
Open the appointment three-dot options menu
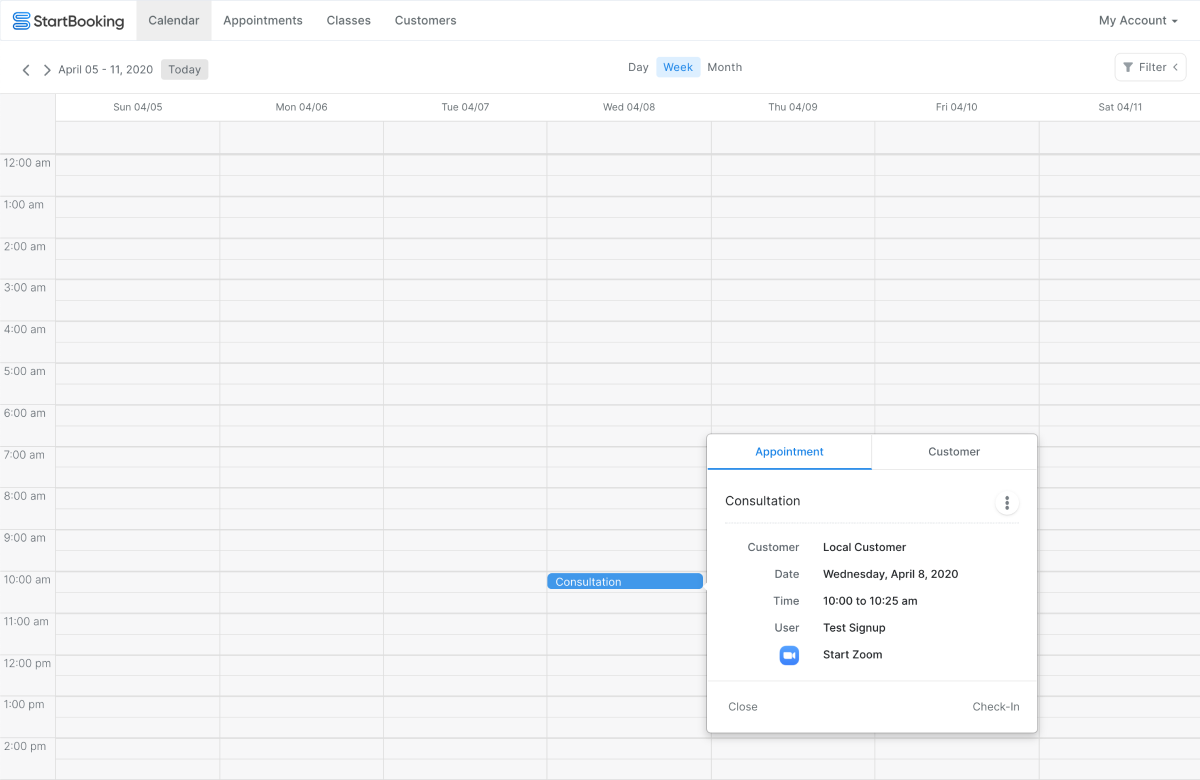[x=1007, y=503]
